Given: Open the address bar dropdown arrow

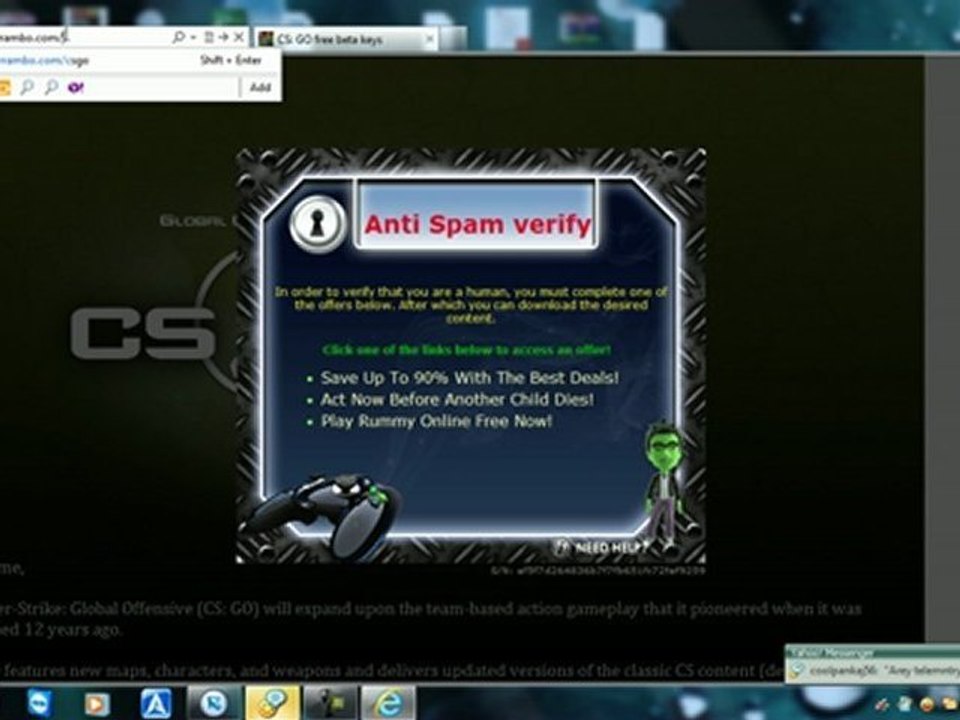Looking at the screenshot, I should [193, 38].
